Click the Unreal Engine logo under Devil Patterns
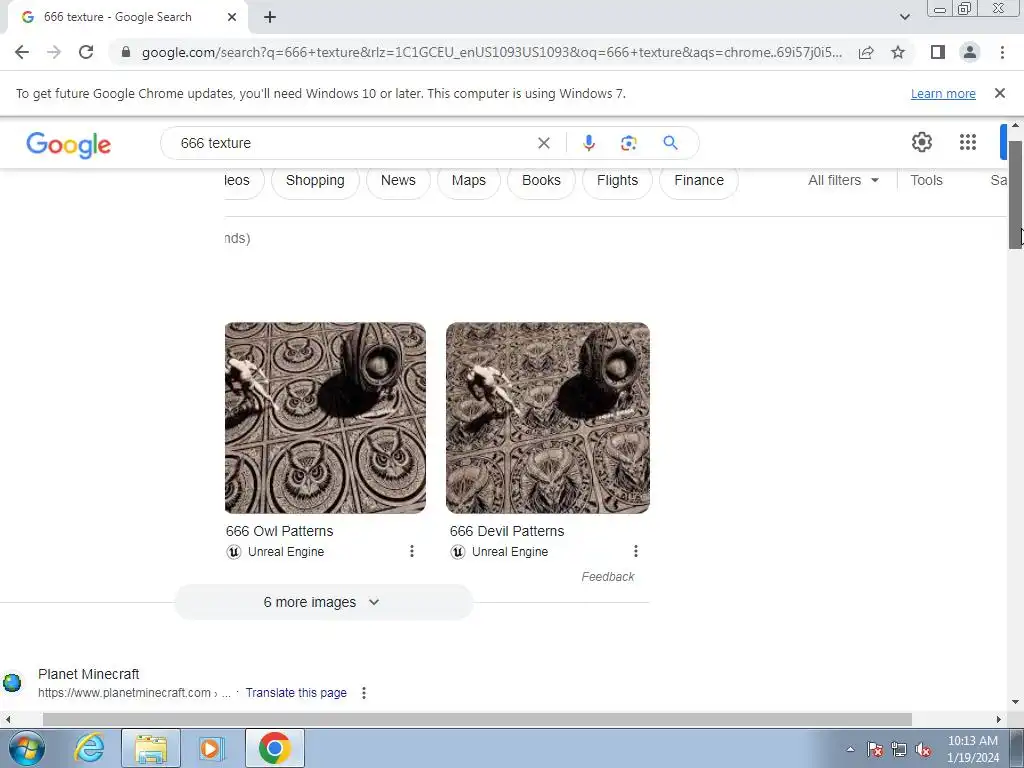The height and width of the screenshot is (768, 1024). click(x=458, y=552)
